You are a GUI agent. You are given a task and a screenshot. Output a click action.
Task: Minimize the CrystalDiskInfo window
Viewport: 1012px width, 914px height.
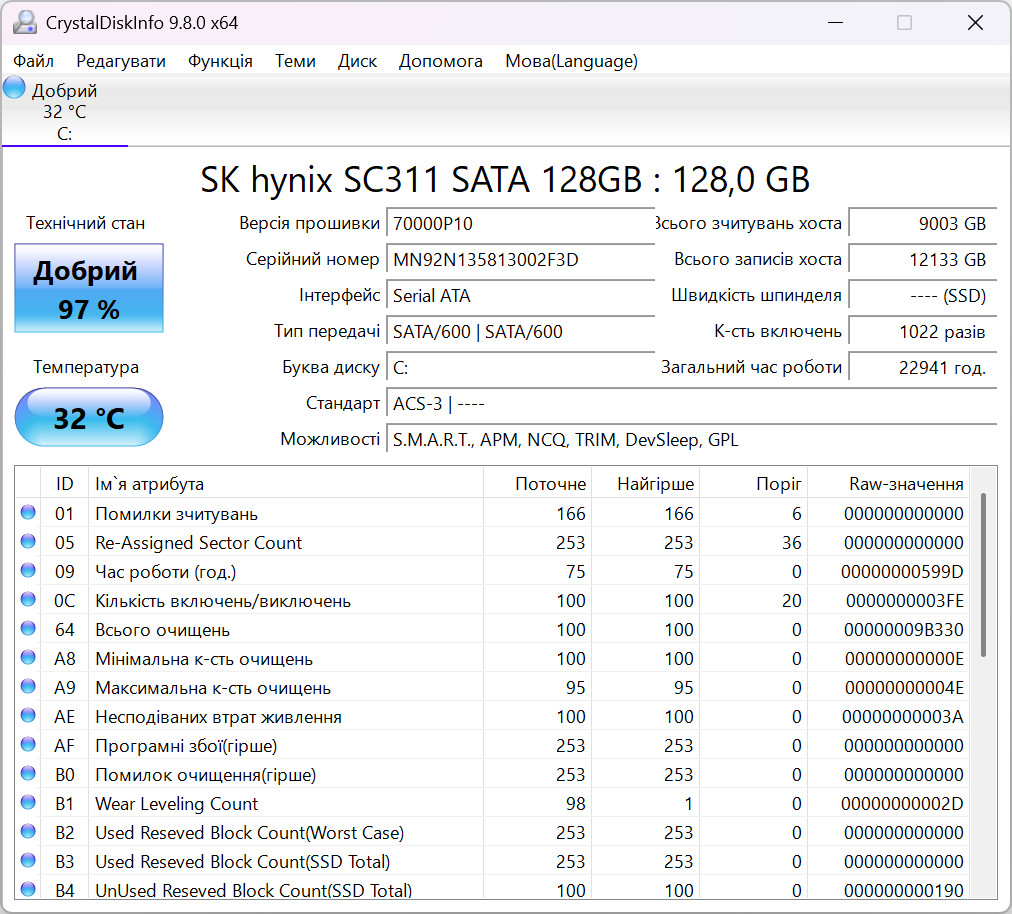pyautogui.click(x=836, y=23)
